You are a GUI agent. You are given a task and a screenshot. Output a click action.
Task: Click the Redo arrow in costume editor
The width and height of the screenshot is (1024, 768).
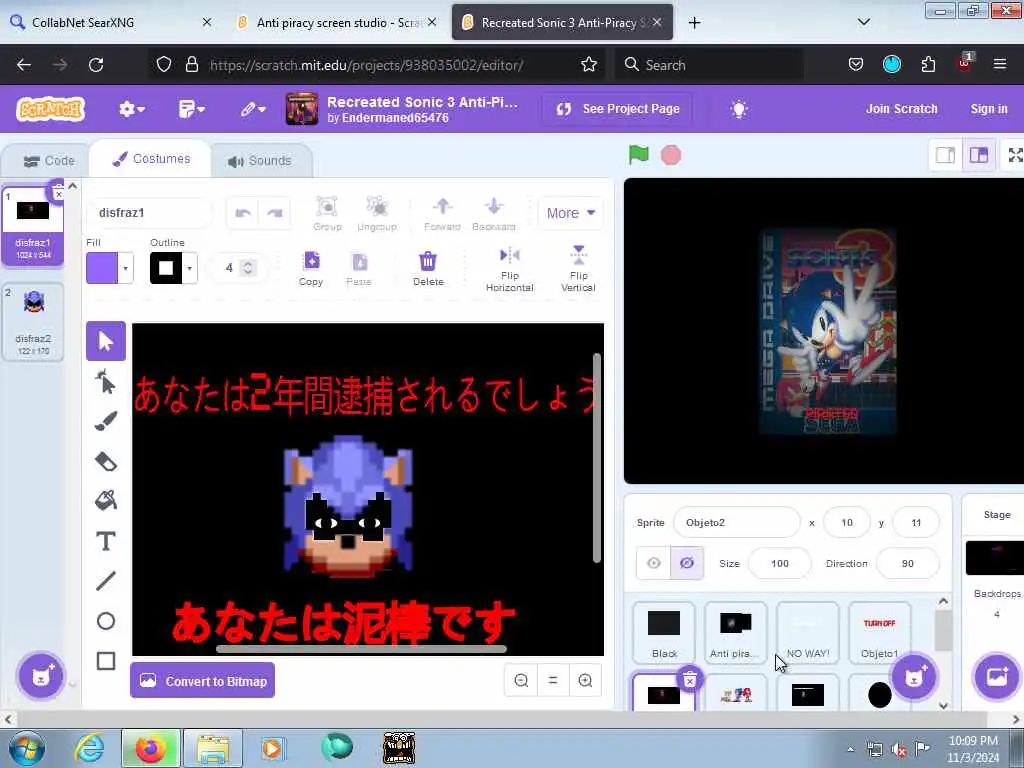point(274,213)
